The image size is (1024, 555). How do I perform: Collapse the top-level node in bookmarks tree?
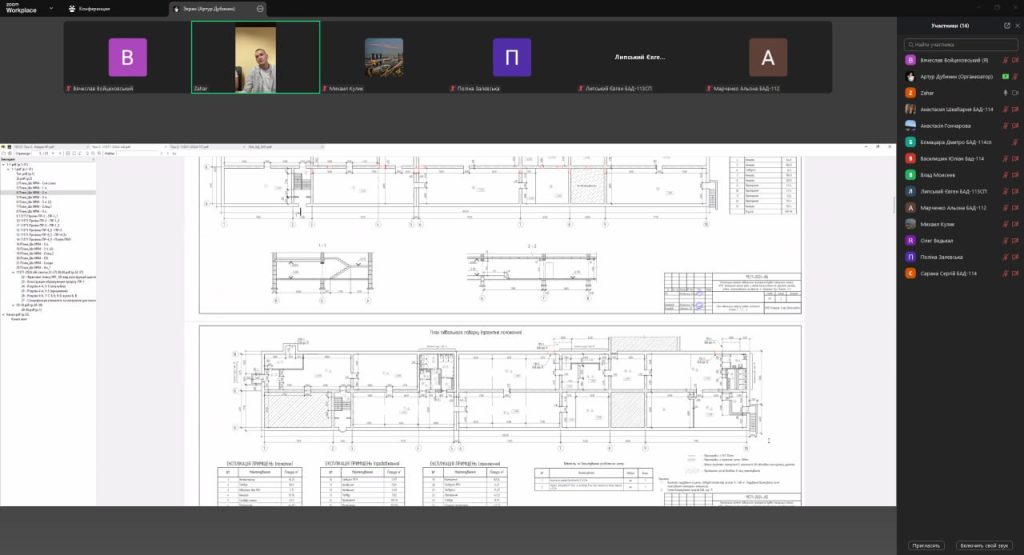(4, 164)
